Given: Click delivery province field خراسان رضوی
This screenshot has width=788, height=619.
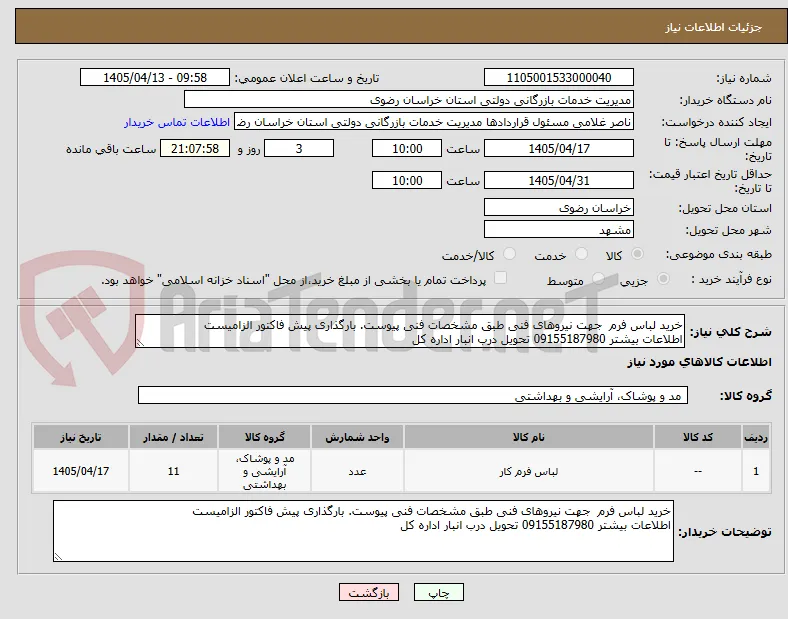Looking at the screenshot, I should click(559, 208).
